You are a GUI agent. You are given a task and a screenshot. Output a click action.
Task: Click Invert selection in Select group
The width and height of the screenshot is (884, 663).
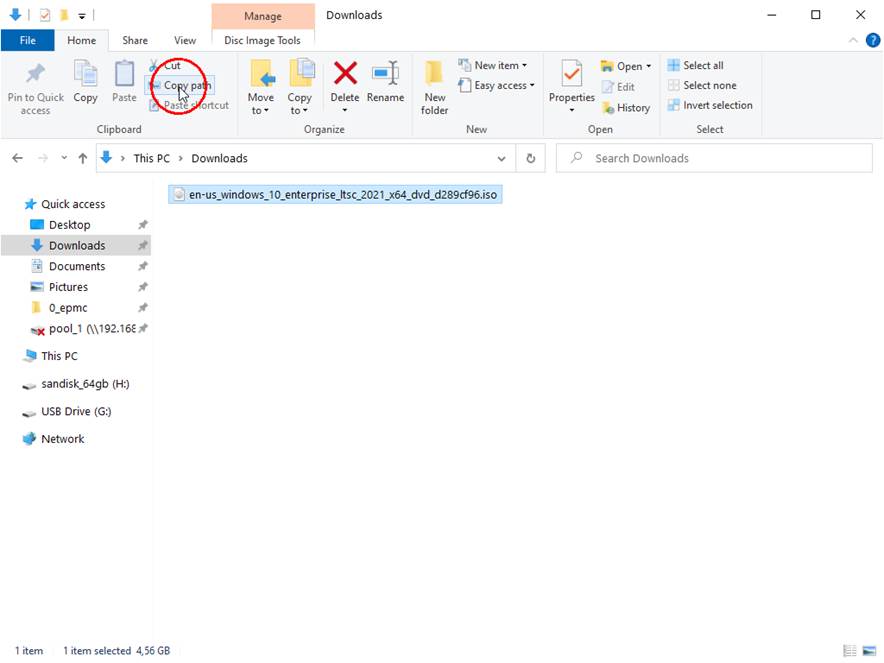710,105
